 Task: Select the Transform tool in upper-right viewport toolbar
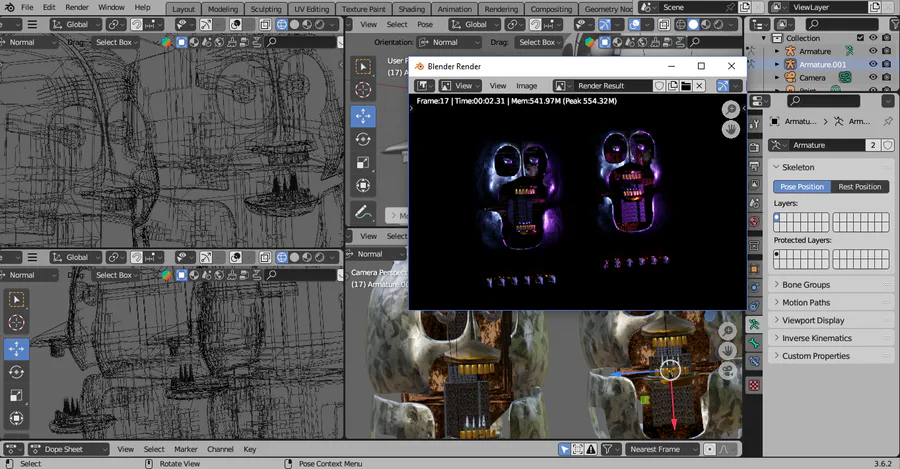tap(363, 185)
